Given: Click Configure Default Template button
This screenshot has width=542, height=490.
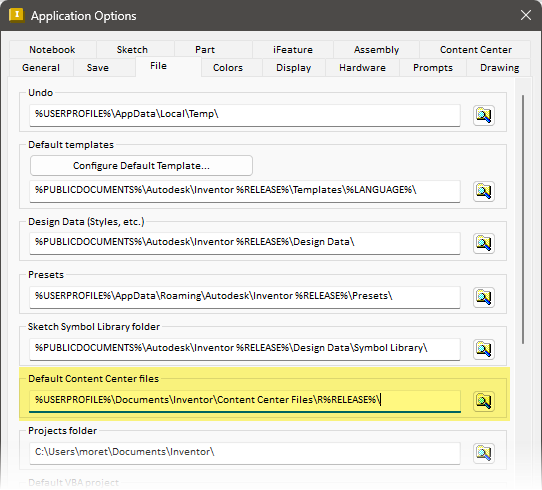Looking at the screenshot, I should (x=141, y=166).
